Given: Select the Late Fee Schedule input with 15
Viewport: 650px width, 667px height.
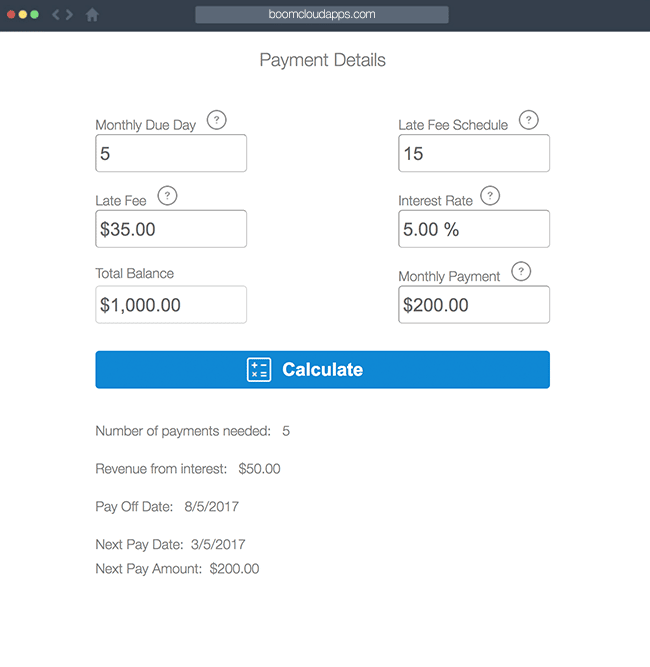Looking at the screenshot, I should 474,153.
